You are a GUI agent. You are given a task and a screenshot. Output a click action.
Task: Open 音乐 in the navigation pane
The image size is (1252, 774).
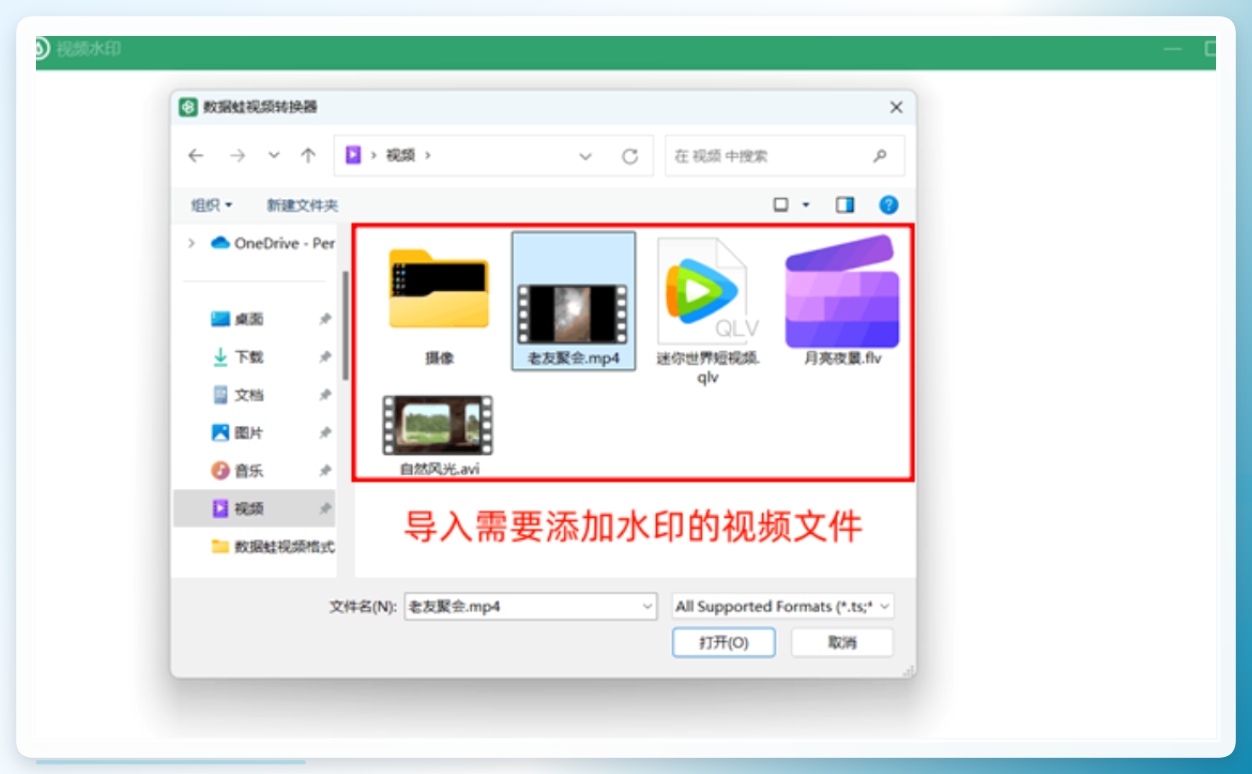coord(238,471)
